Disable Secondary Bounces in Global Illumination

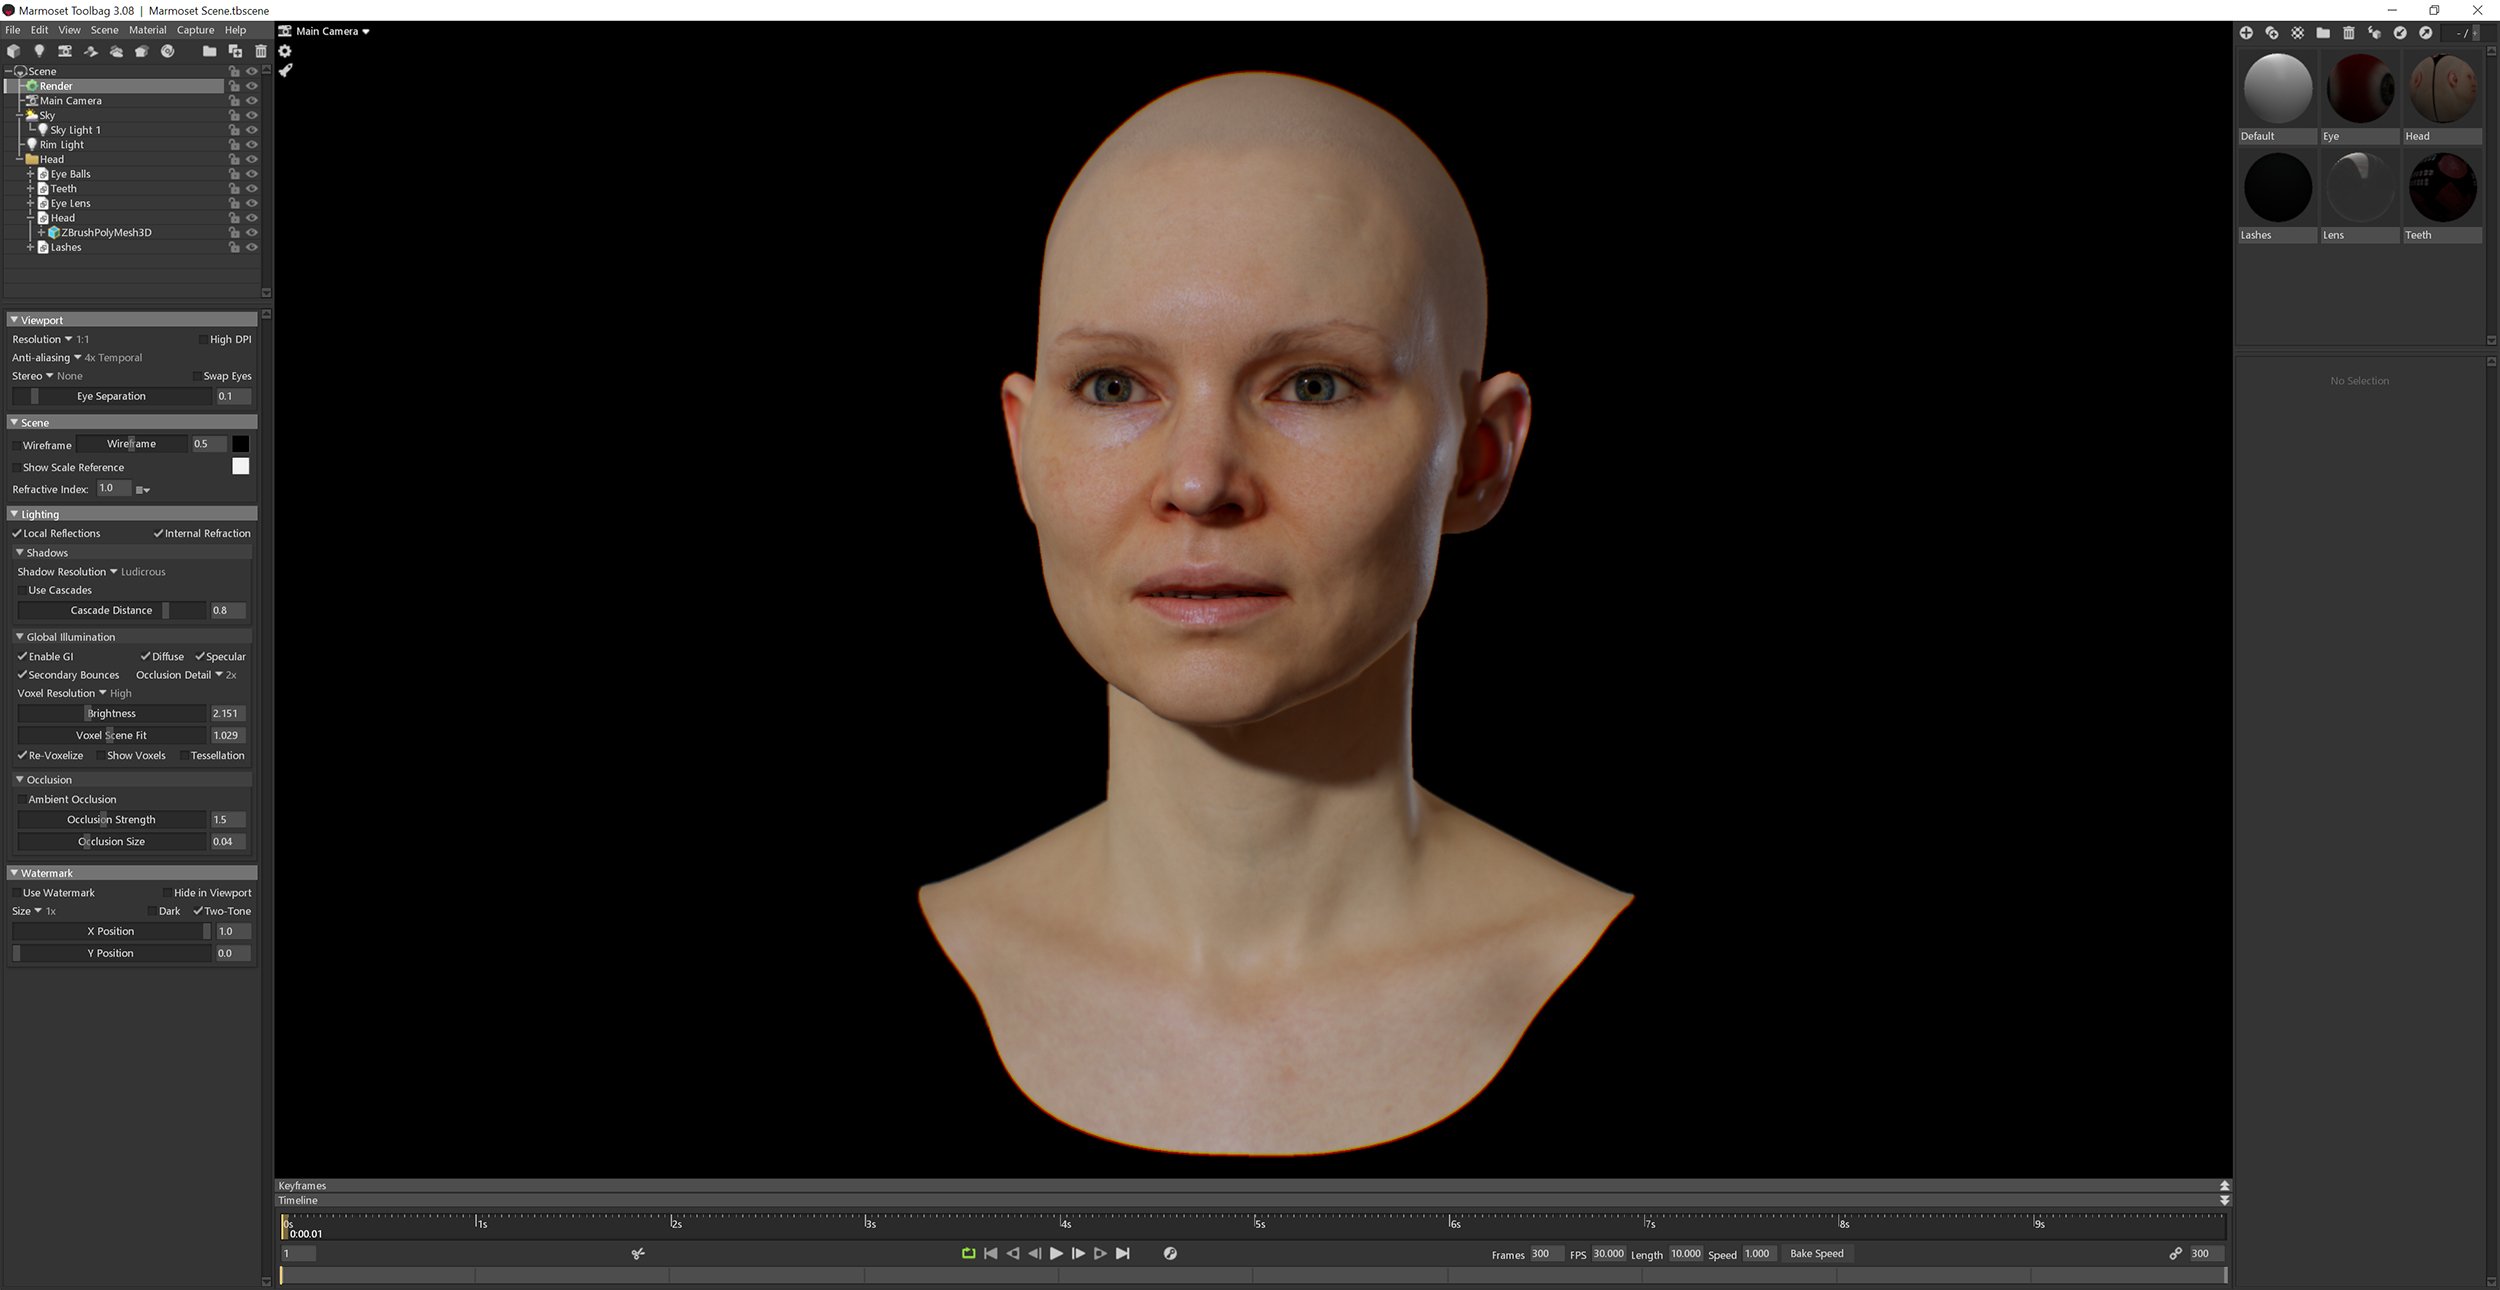(22, 675)
